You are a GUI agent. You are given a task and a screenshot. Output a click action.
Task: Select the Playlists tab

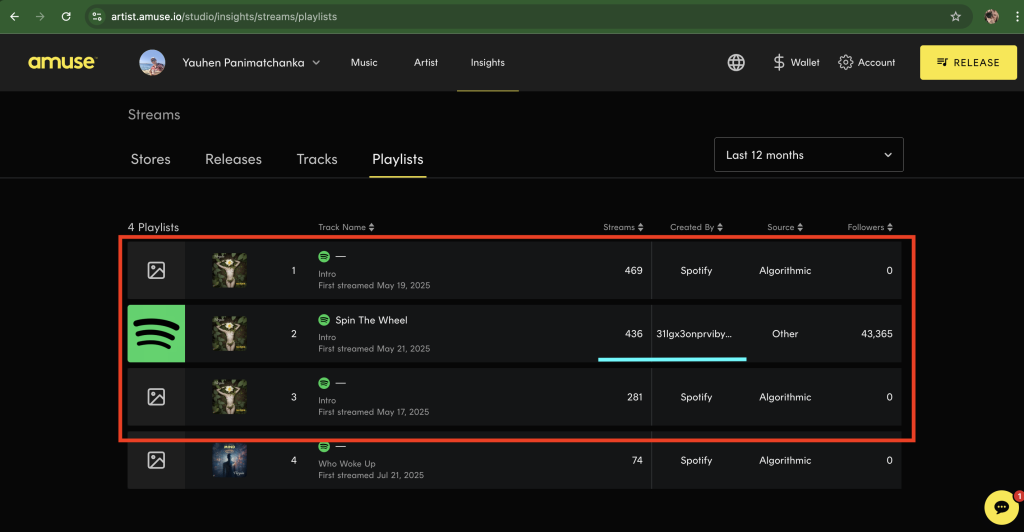398,159
